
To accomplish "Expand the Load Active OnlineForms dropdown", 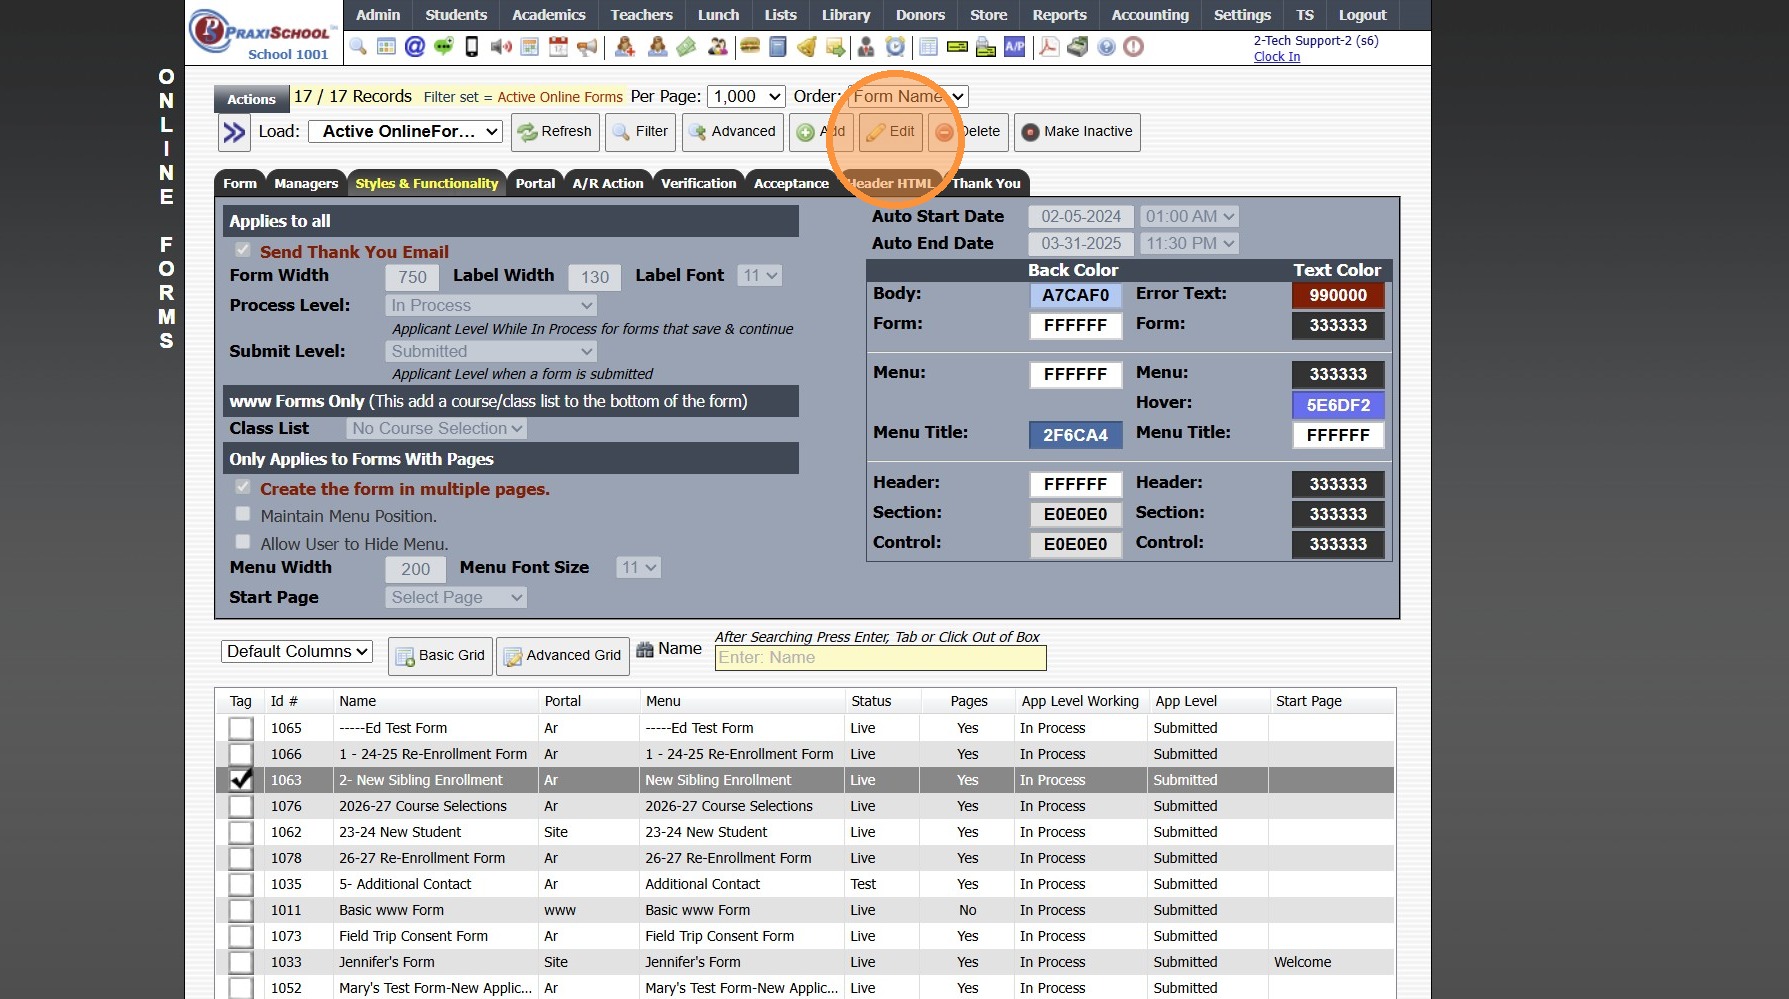I will [x=405, y=132].
